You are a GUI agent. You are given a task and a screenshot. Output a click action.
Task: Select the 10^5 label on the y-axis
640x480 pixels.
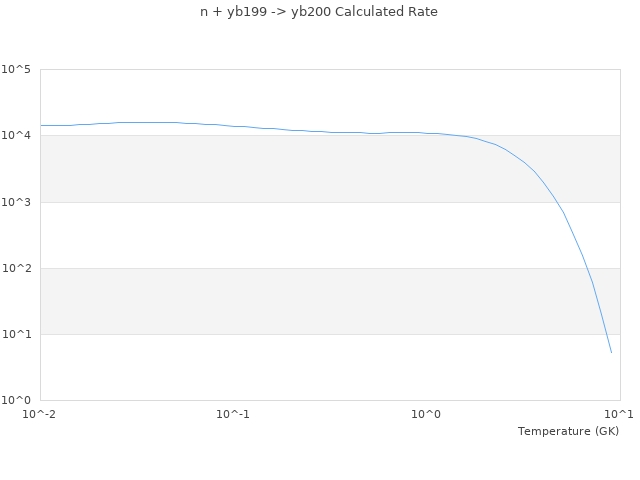[16, 70]
